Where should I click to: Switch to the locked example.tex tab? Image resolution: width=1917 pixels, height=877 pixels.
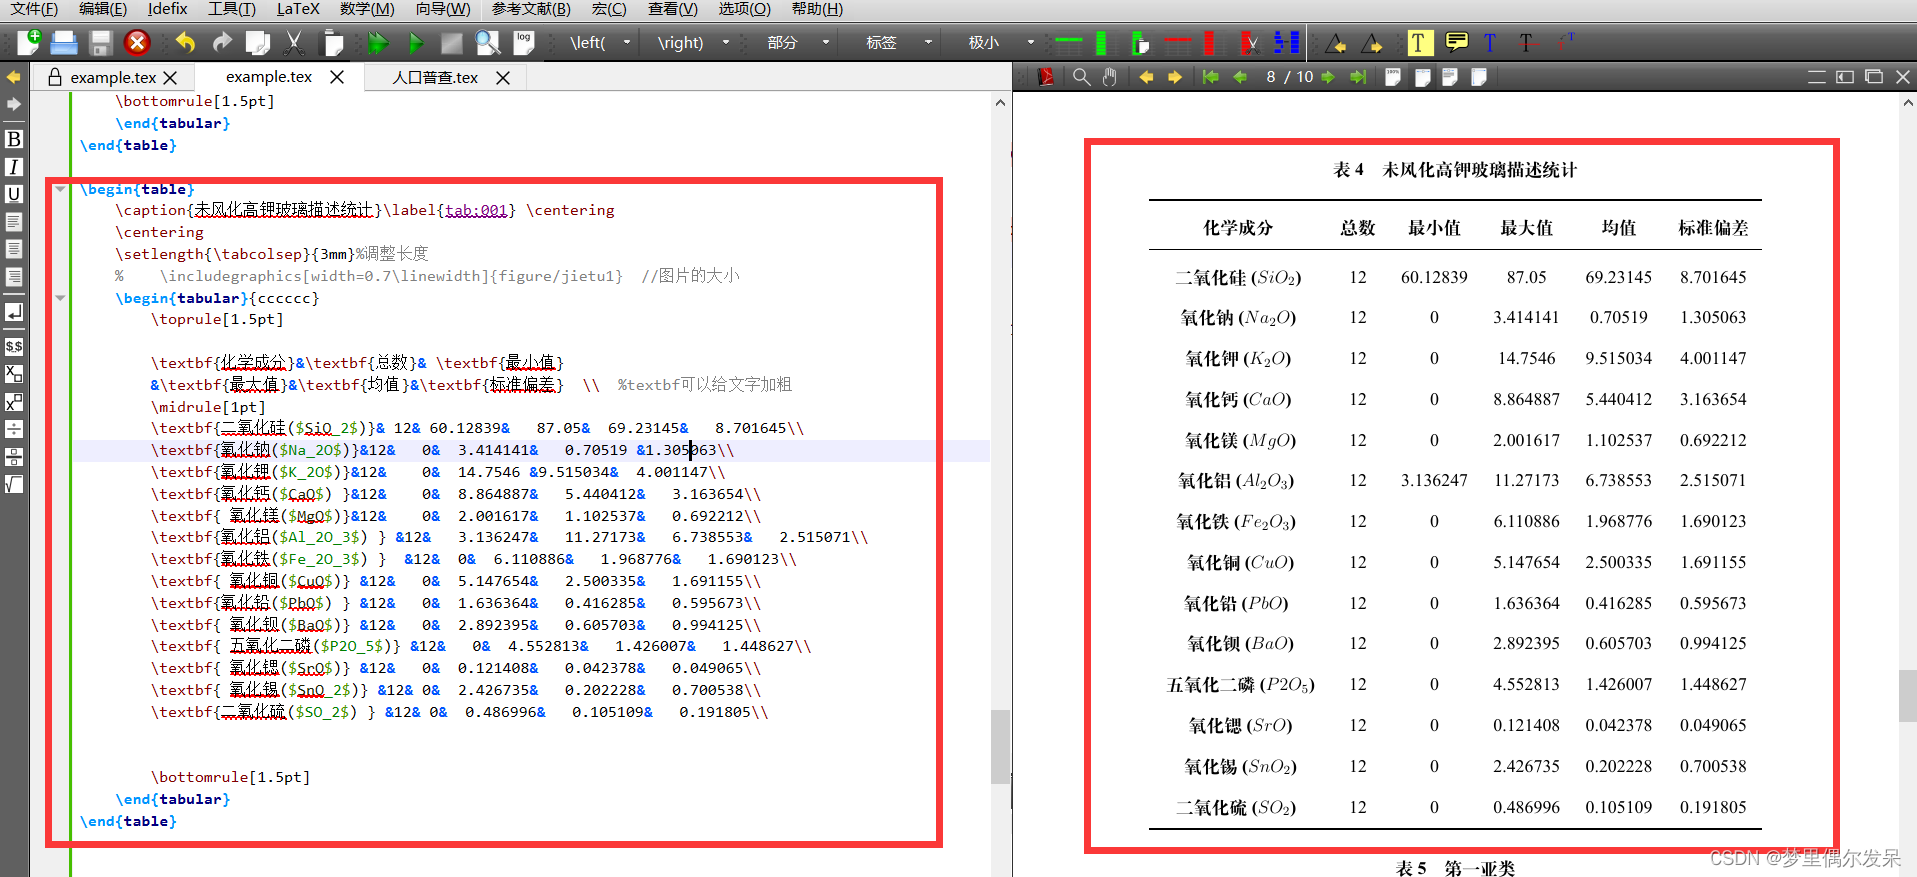[x=113, y=77]
